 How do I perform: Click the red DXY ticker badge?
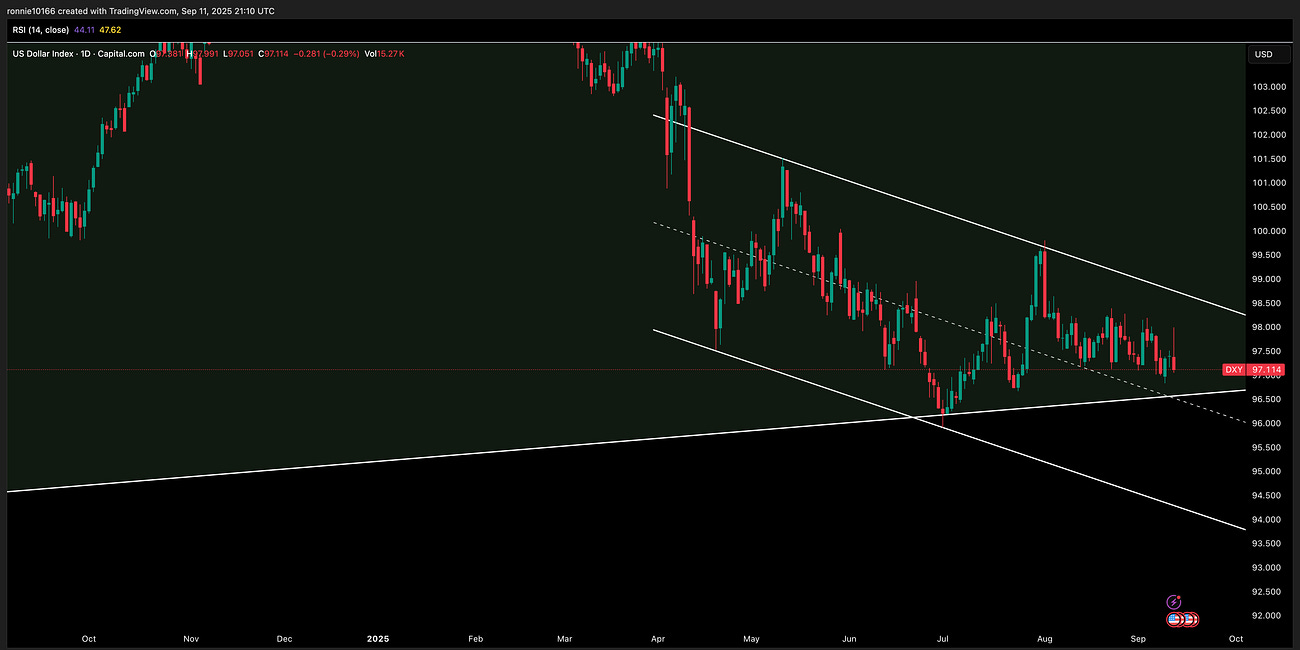[1233, 370]
